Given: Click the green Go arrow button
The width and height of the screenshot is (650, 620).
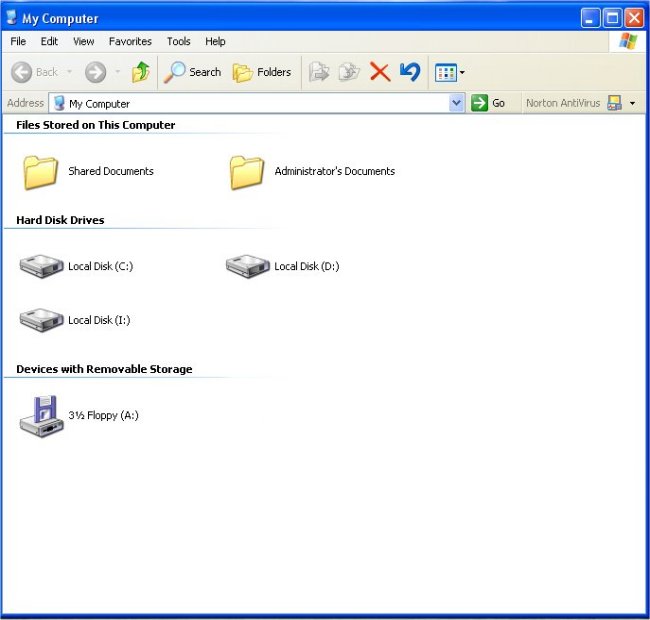Looking at the screenshot, I should 480,103.
